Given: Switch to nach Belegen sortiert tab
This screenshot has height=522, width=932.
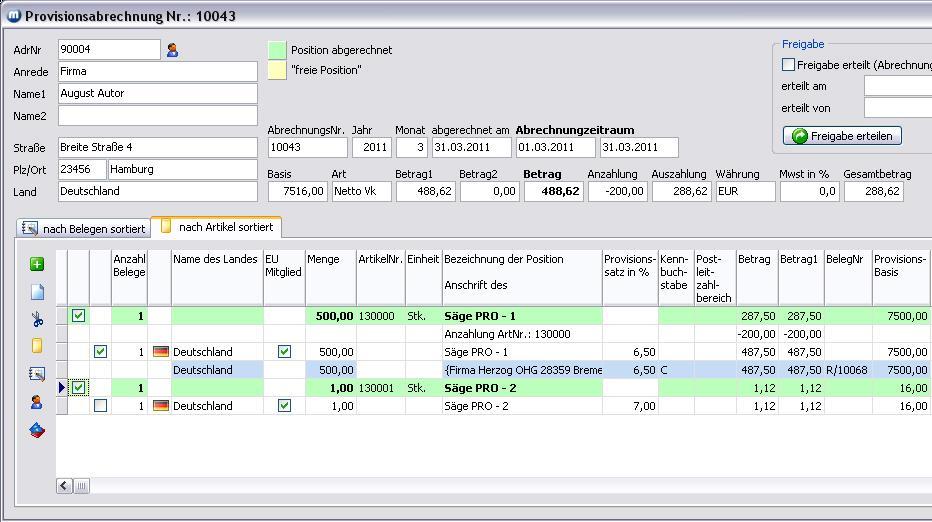Looking at the screenshot, I should [x=83, y=229].
